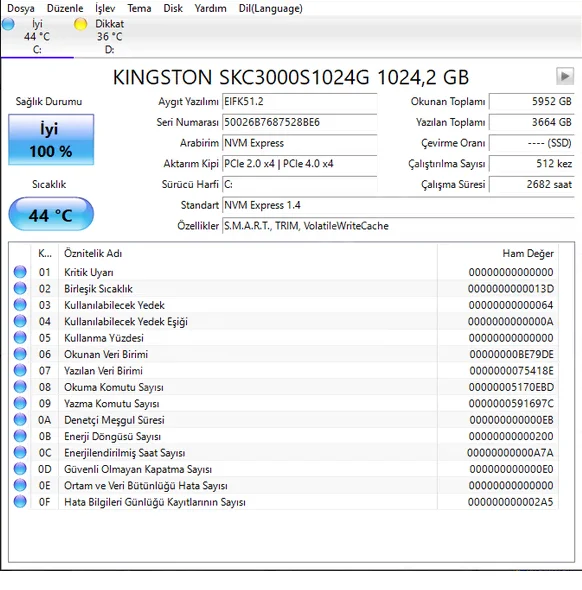Viewport: 582px width, 590px height.
Task: Click raw value 0000000BE79DE
Action: click(512, 354)
